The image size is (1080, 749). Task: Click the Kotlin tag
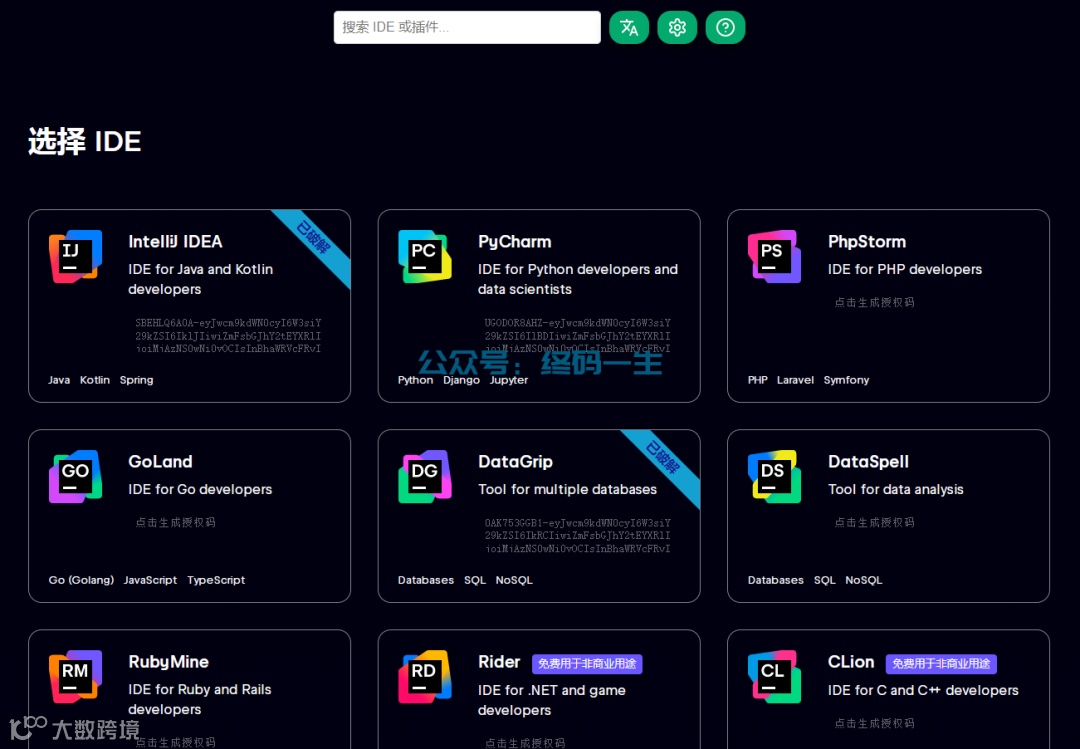click(95, 380)
